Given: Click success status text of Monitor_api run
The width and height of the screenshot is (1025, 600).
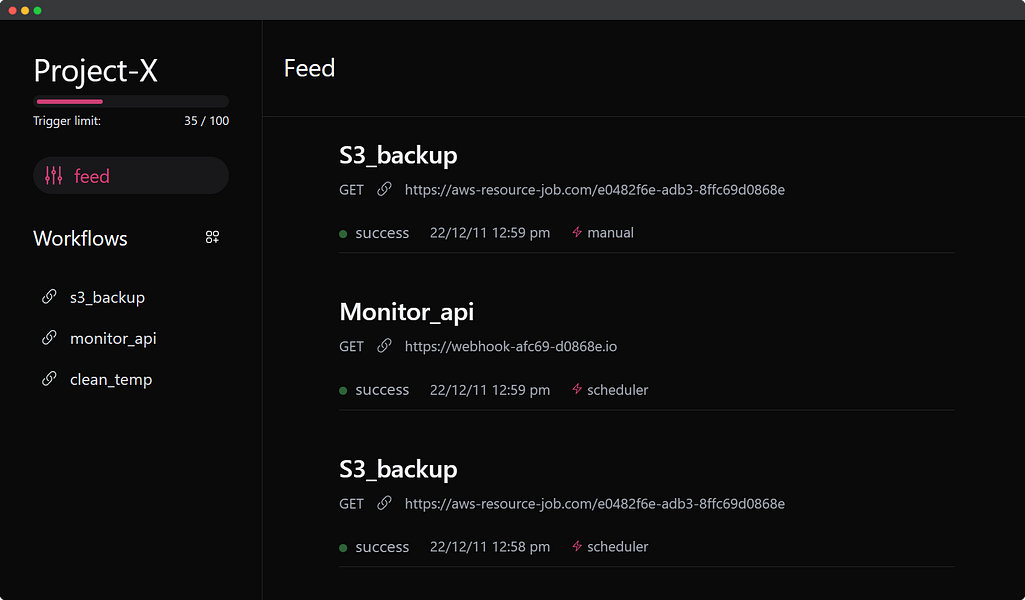Looking at the screenshot, I should tap(382, 390).
